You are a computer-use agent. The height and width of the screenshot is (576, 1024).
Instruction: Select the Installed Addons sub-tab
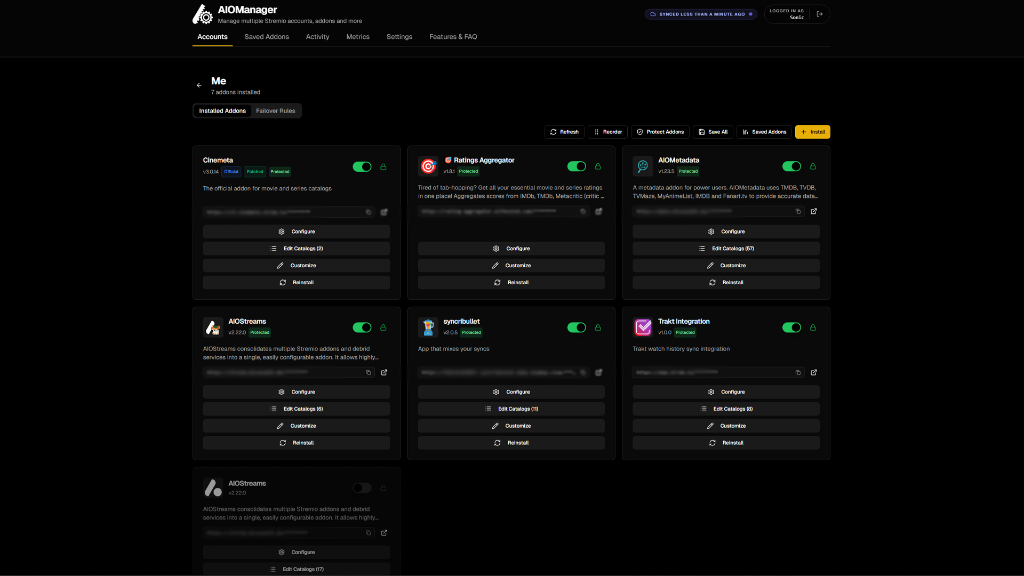click(x=222, y=111)
